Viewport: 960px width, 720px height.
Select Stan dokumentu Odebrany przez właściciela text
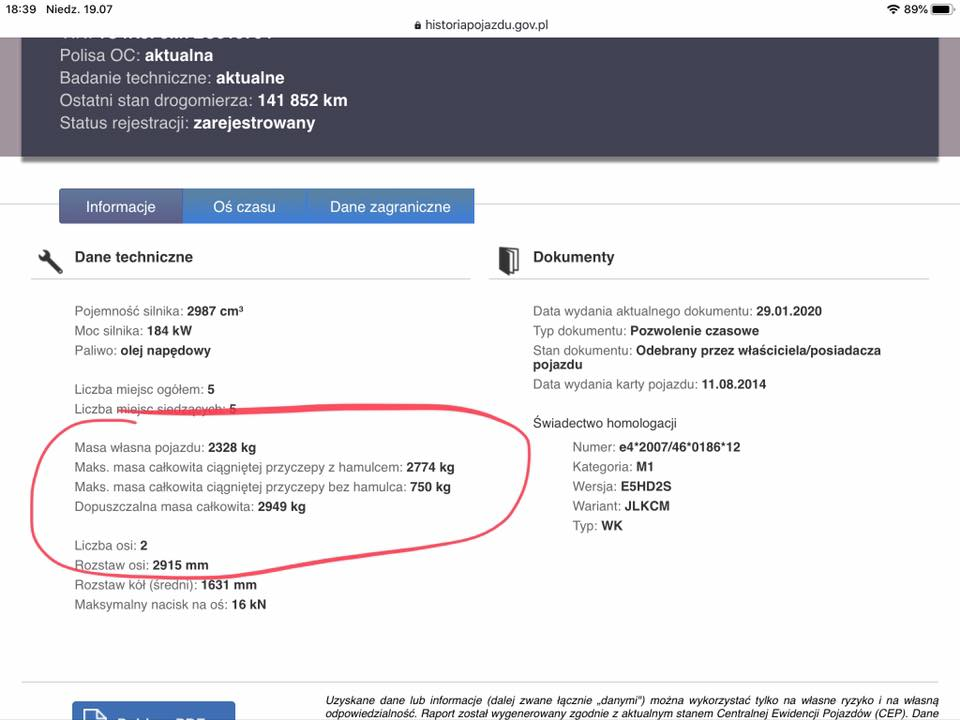707,357
